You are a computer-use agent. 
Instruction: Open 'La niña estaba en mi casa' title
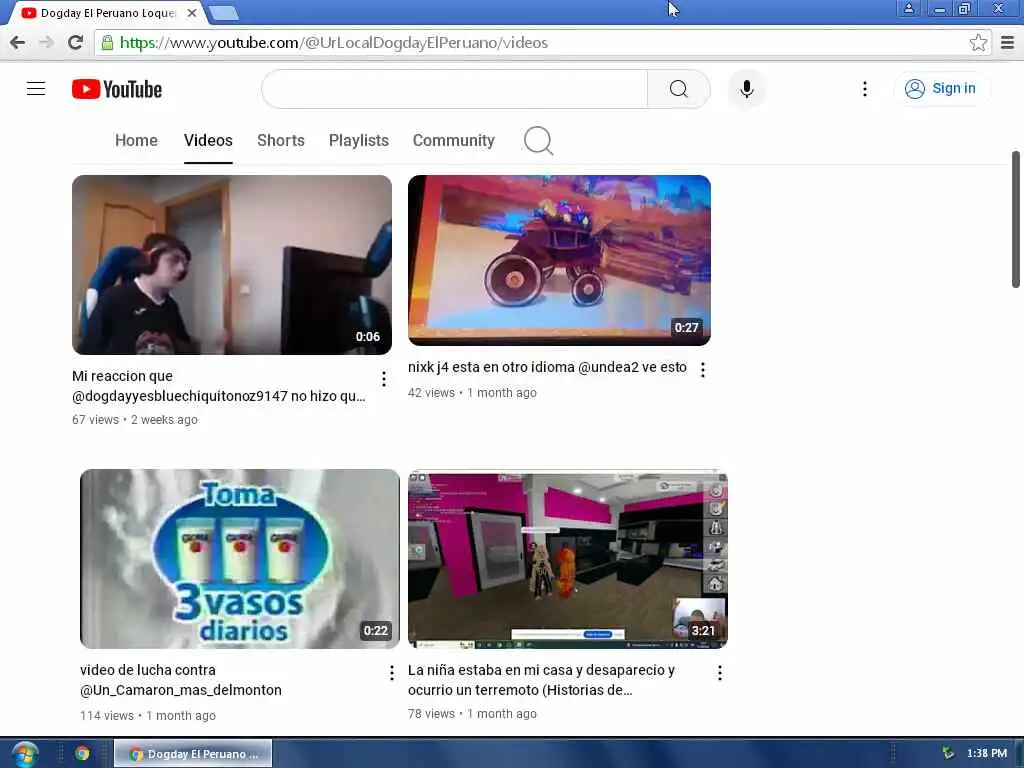point(541,680)
